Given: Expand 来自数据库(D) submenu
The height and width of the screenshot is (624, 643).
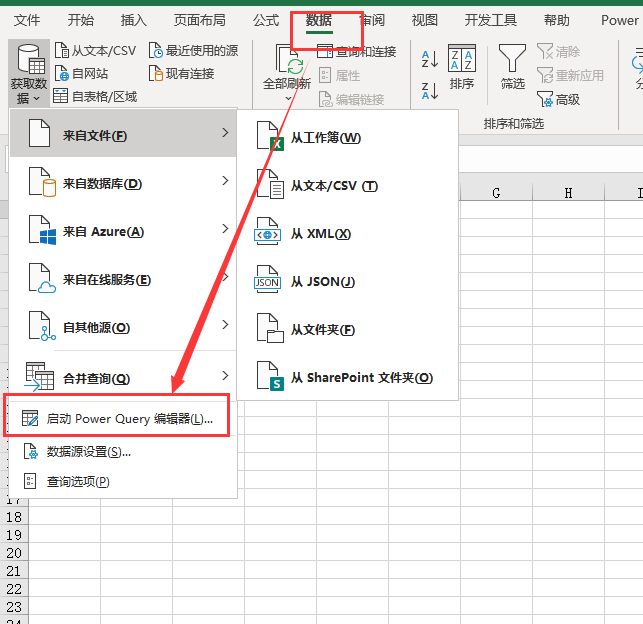Looking at the screenshot, I should click(123, 181).
